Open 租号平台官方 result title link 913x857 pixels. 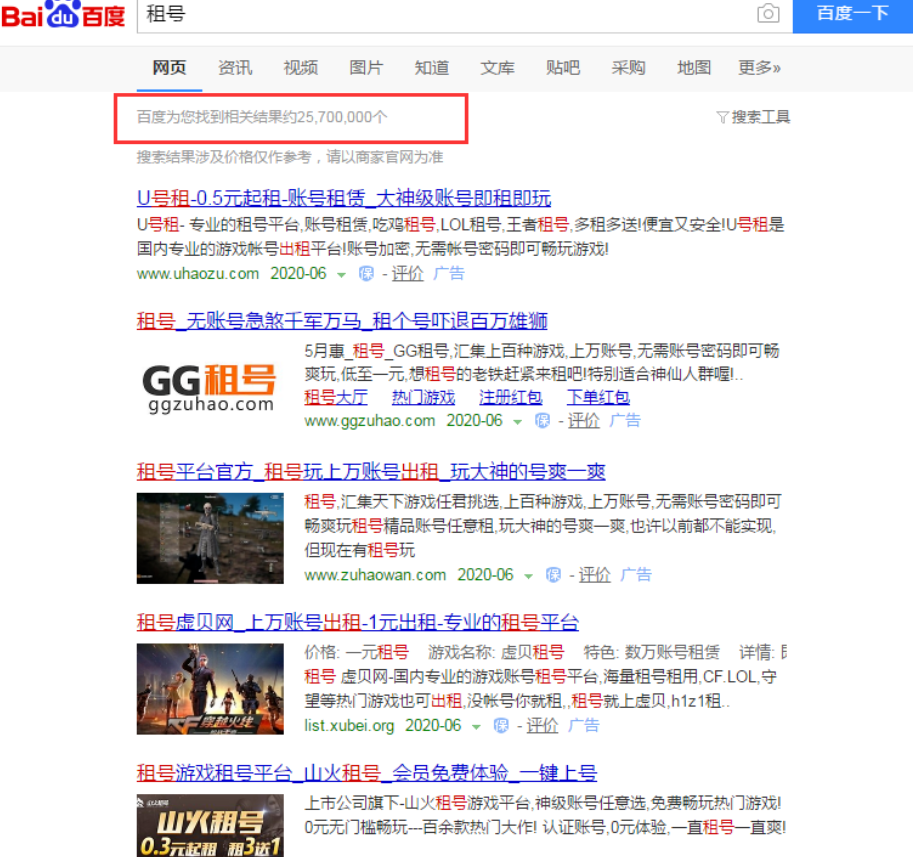tap(371, 472)
